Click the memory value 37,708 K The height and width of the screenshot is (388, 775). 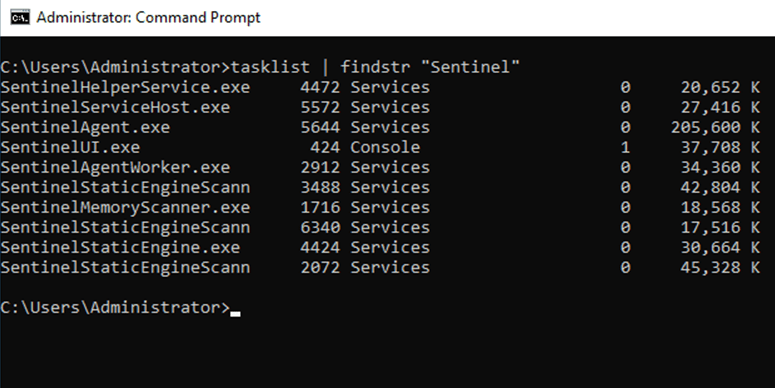pos(720,147)
